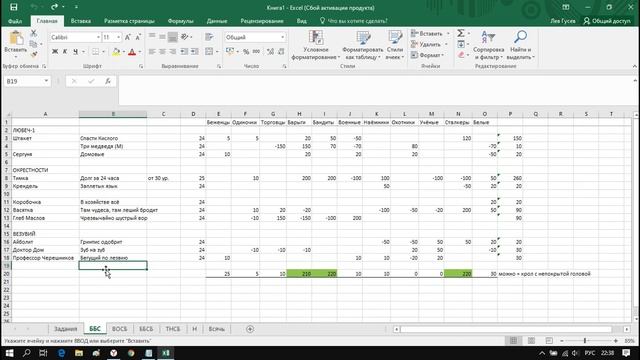Add a new sheet with plus icon
640x360 pixels.
pyautogui.click(x=250, y=329)
